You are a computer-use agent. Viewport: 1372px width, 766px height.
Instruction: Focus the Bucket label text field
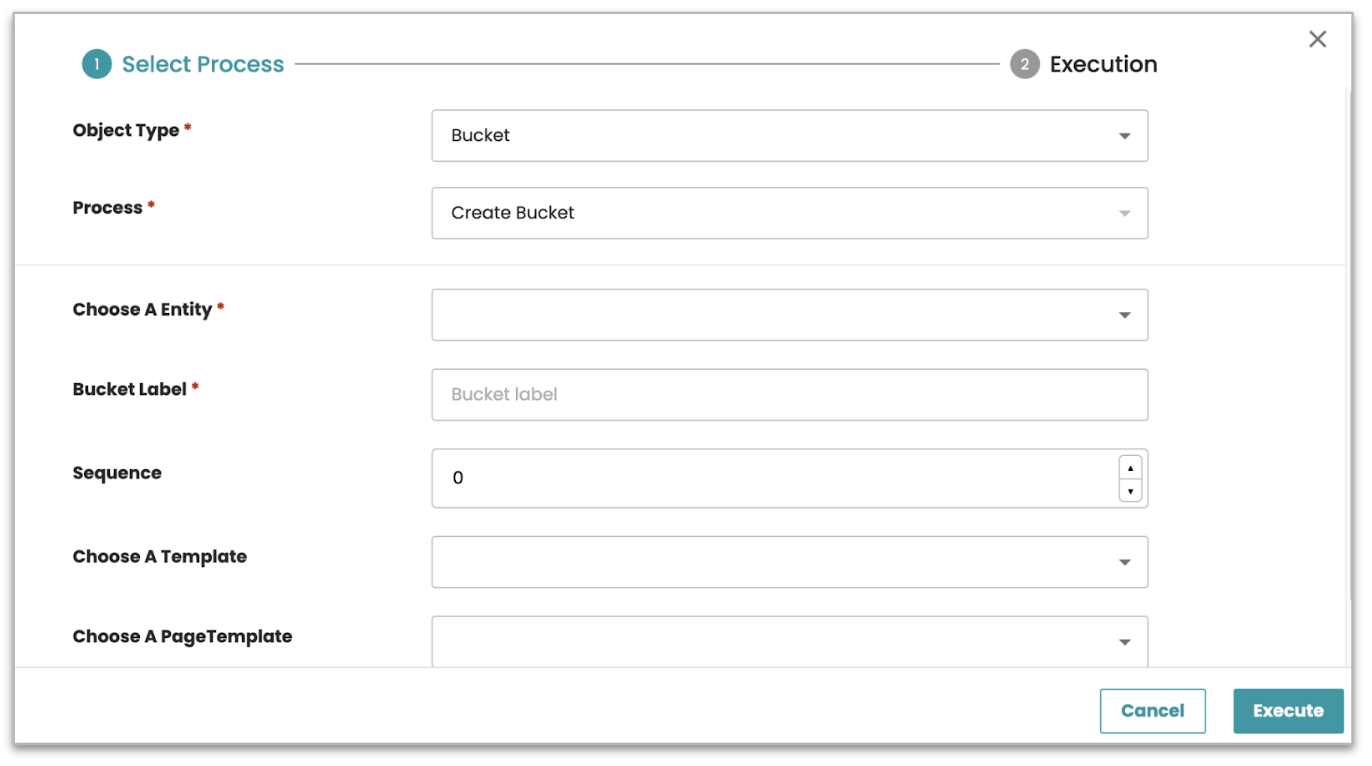[x=789, y=395]
